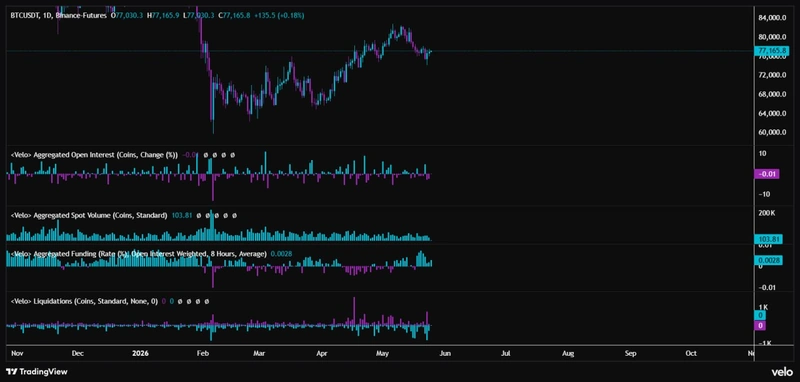Click the purple liquidations 0 value tag

[760, 325]
